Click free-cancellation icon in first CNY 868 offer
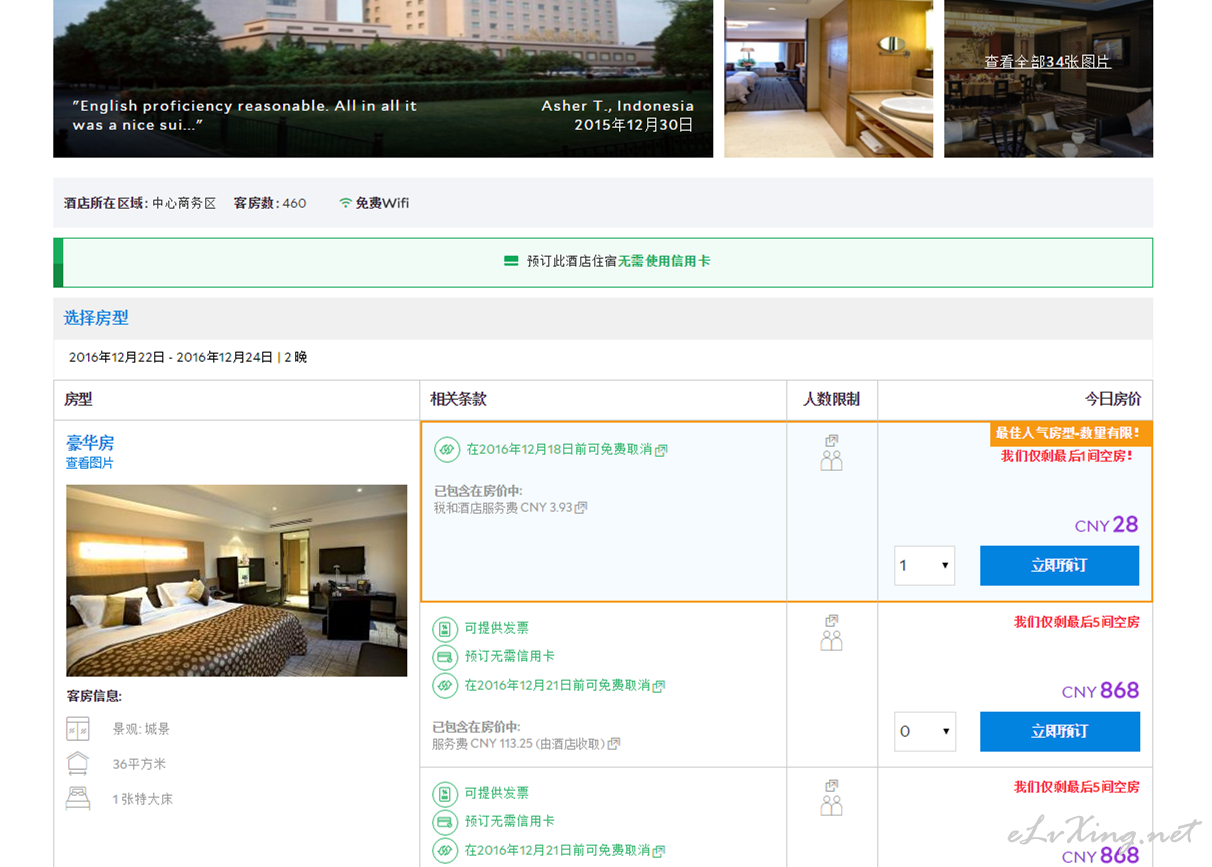Screen dimensions: 1212x867 (445, 686)
